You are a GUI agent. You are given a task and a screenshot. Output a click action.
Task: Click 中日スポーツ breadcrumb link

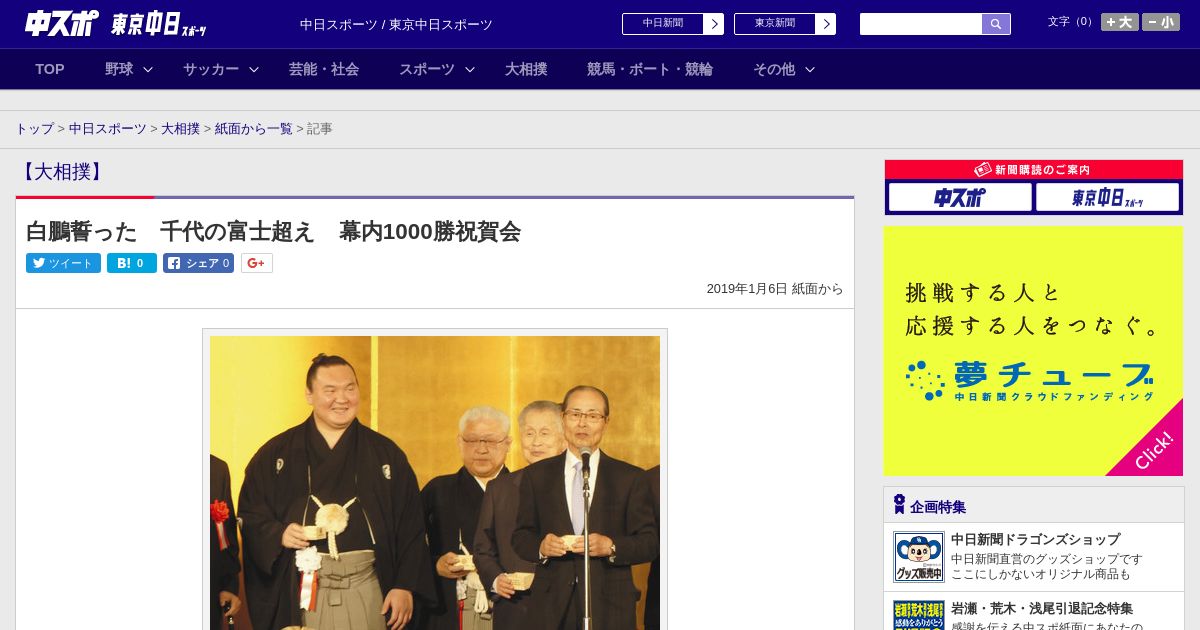pyautogui.click(x=108, y=129)
